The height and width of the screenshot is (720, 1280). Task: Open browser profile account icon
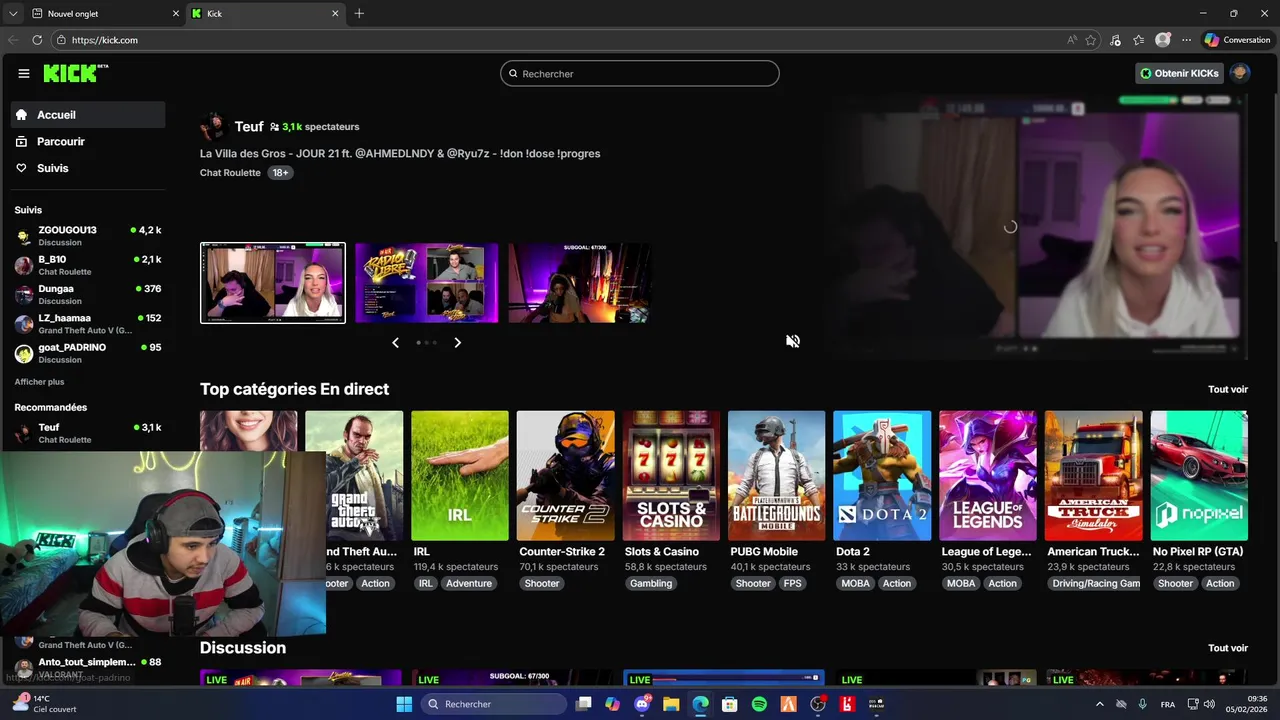[1163, 40]
